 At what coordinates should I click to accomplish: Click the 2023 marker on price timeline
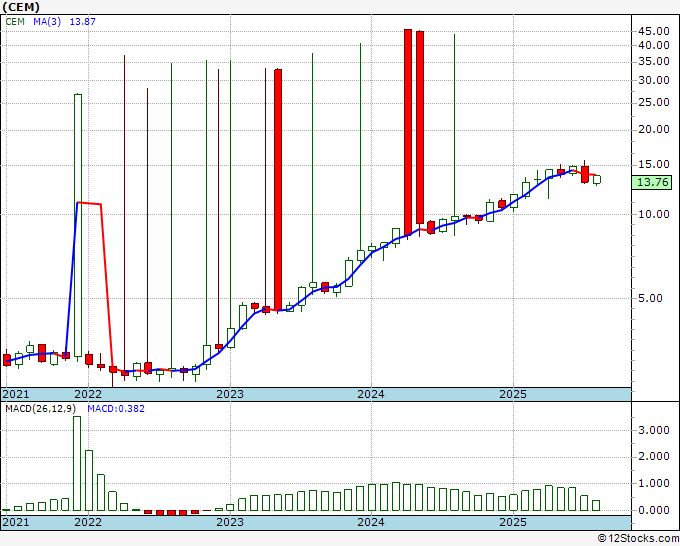coord(230,394)
